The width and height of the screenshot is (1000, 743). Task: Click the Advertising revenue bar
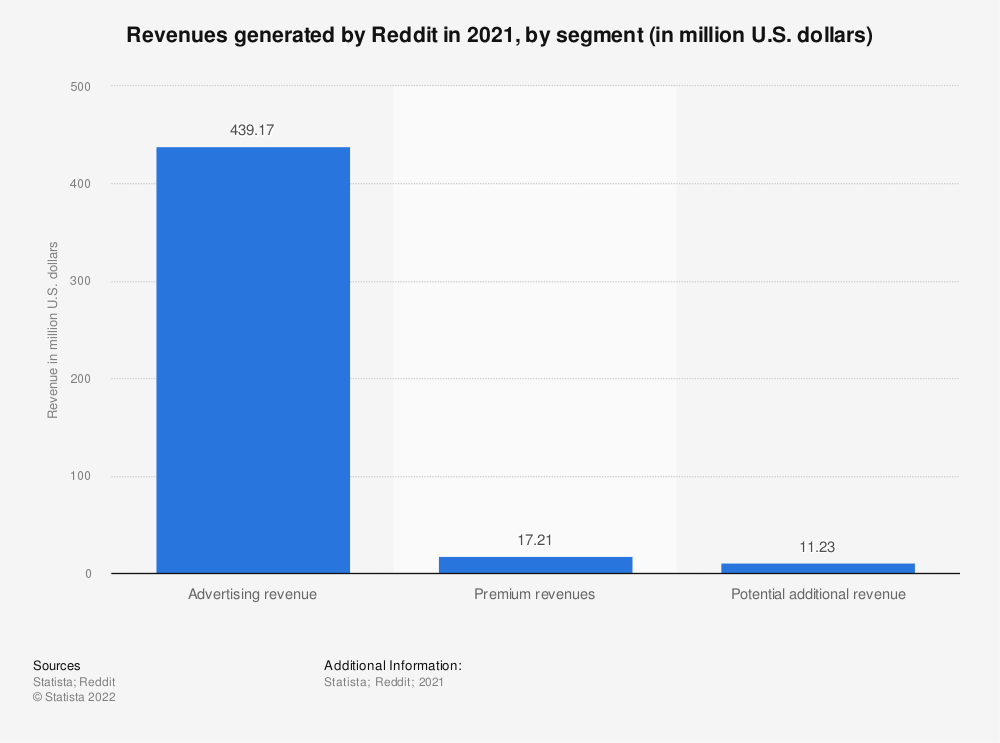click(253, 360)
